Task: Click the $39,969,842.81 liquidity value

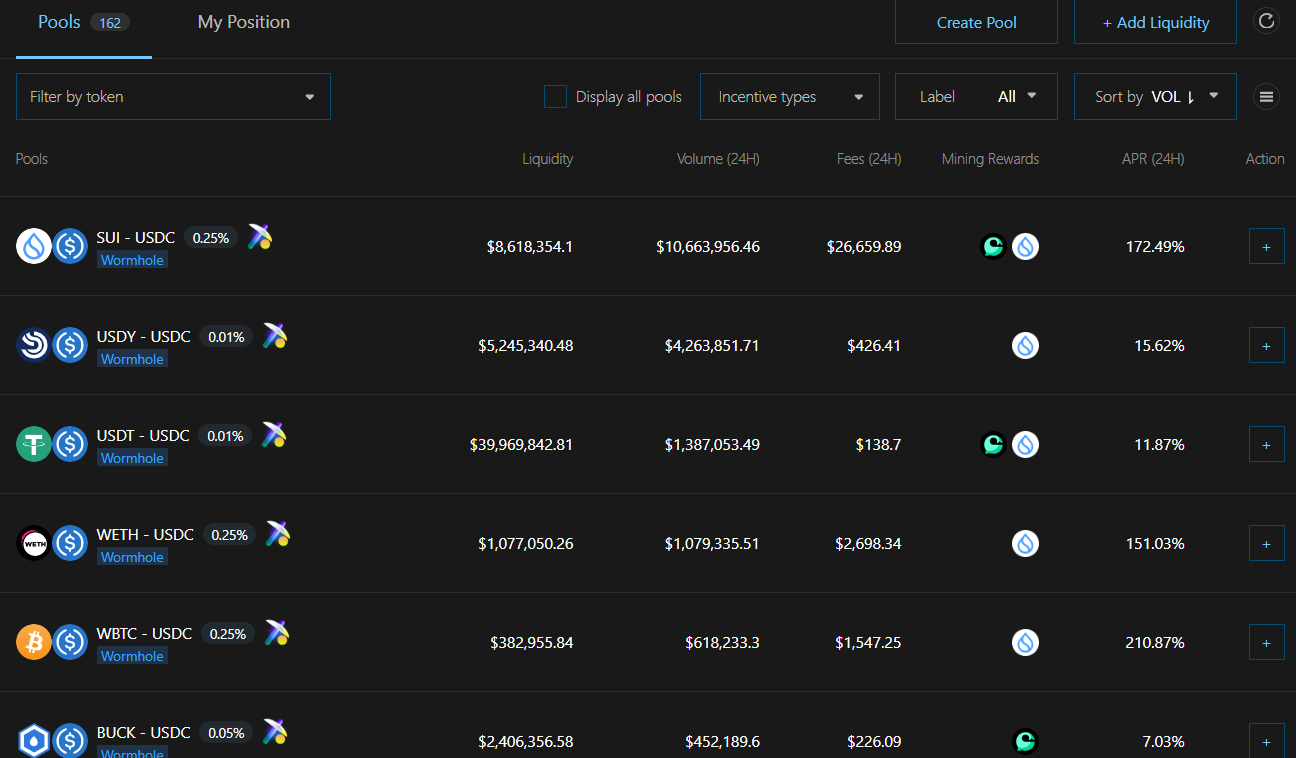Action: [521, 444]
